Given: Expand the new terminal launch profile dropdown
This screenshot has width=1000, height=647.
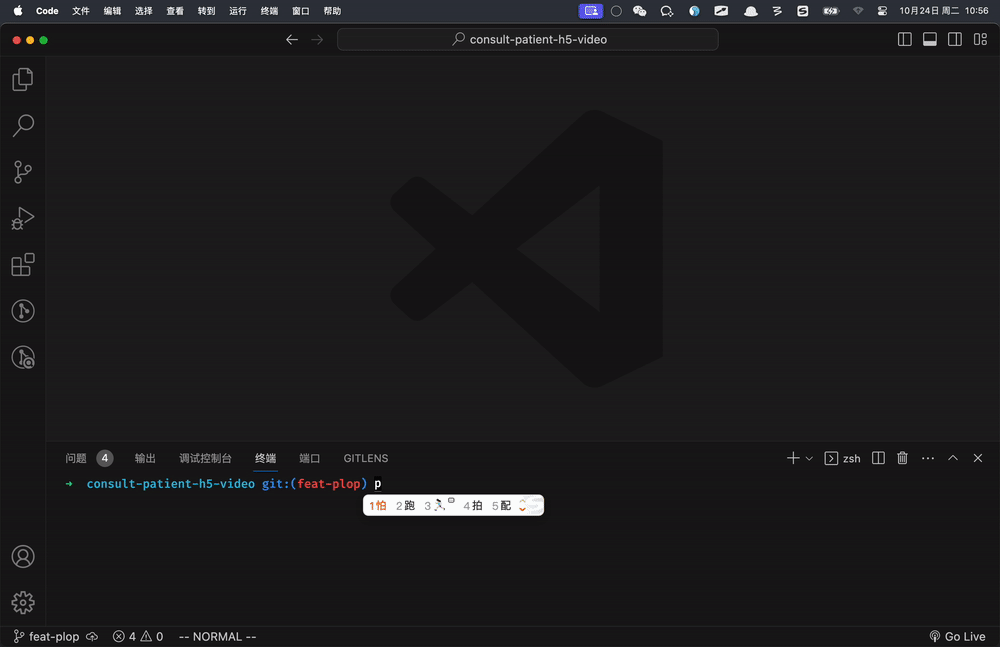Looking at the screenshot, I should (x=809, y=458).
